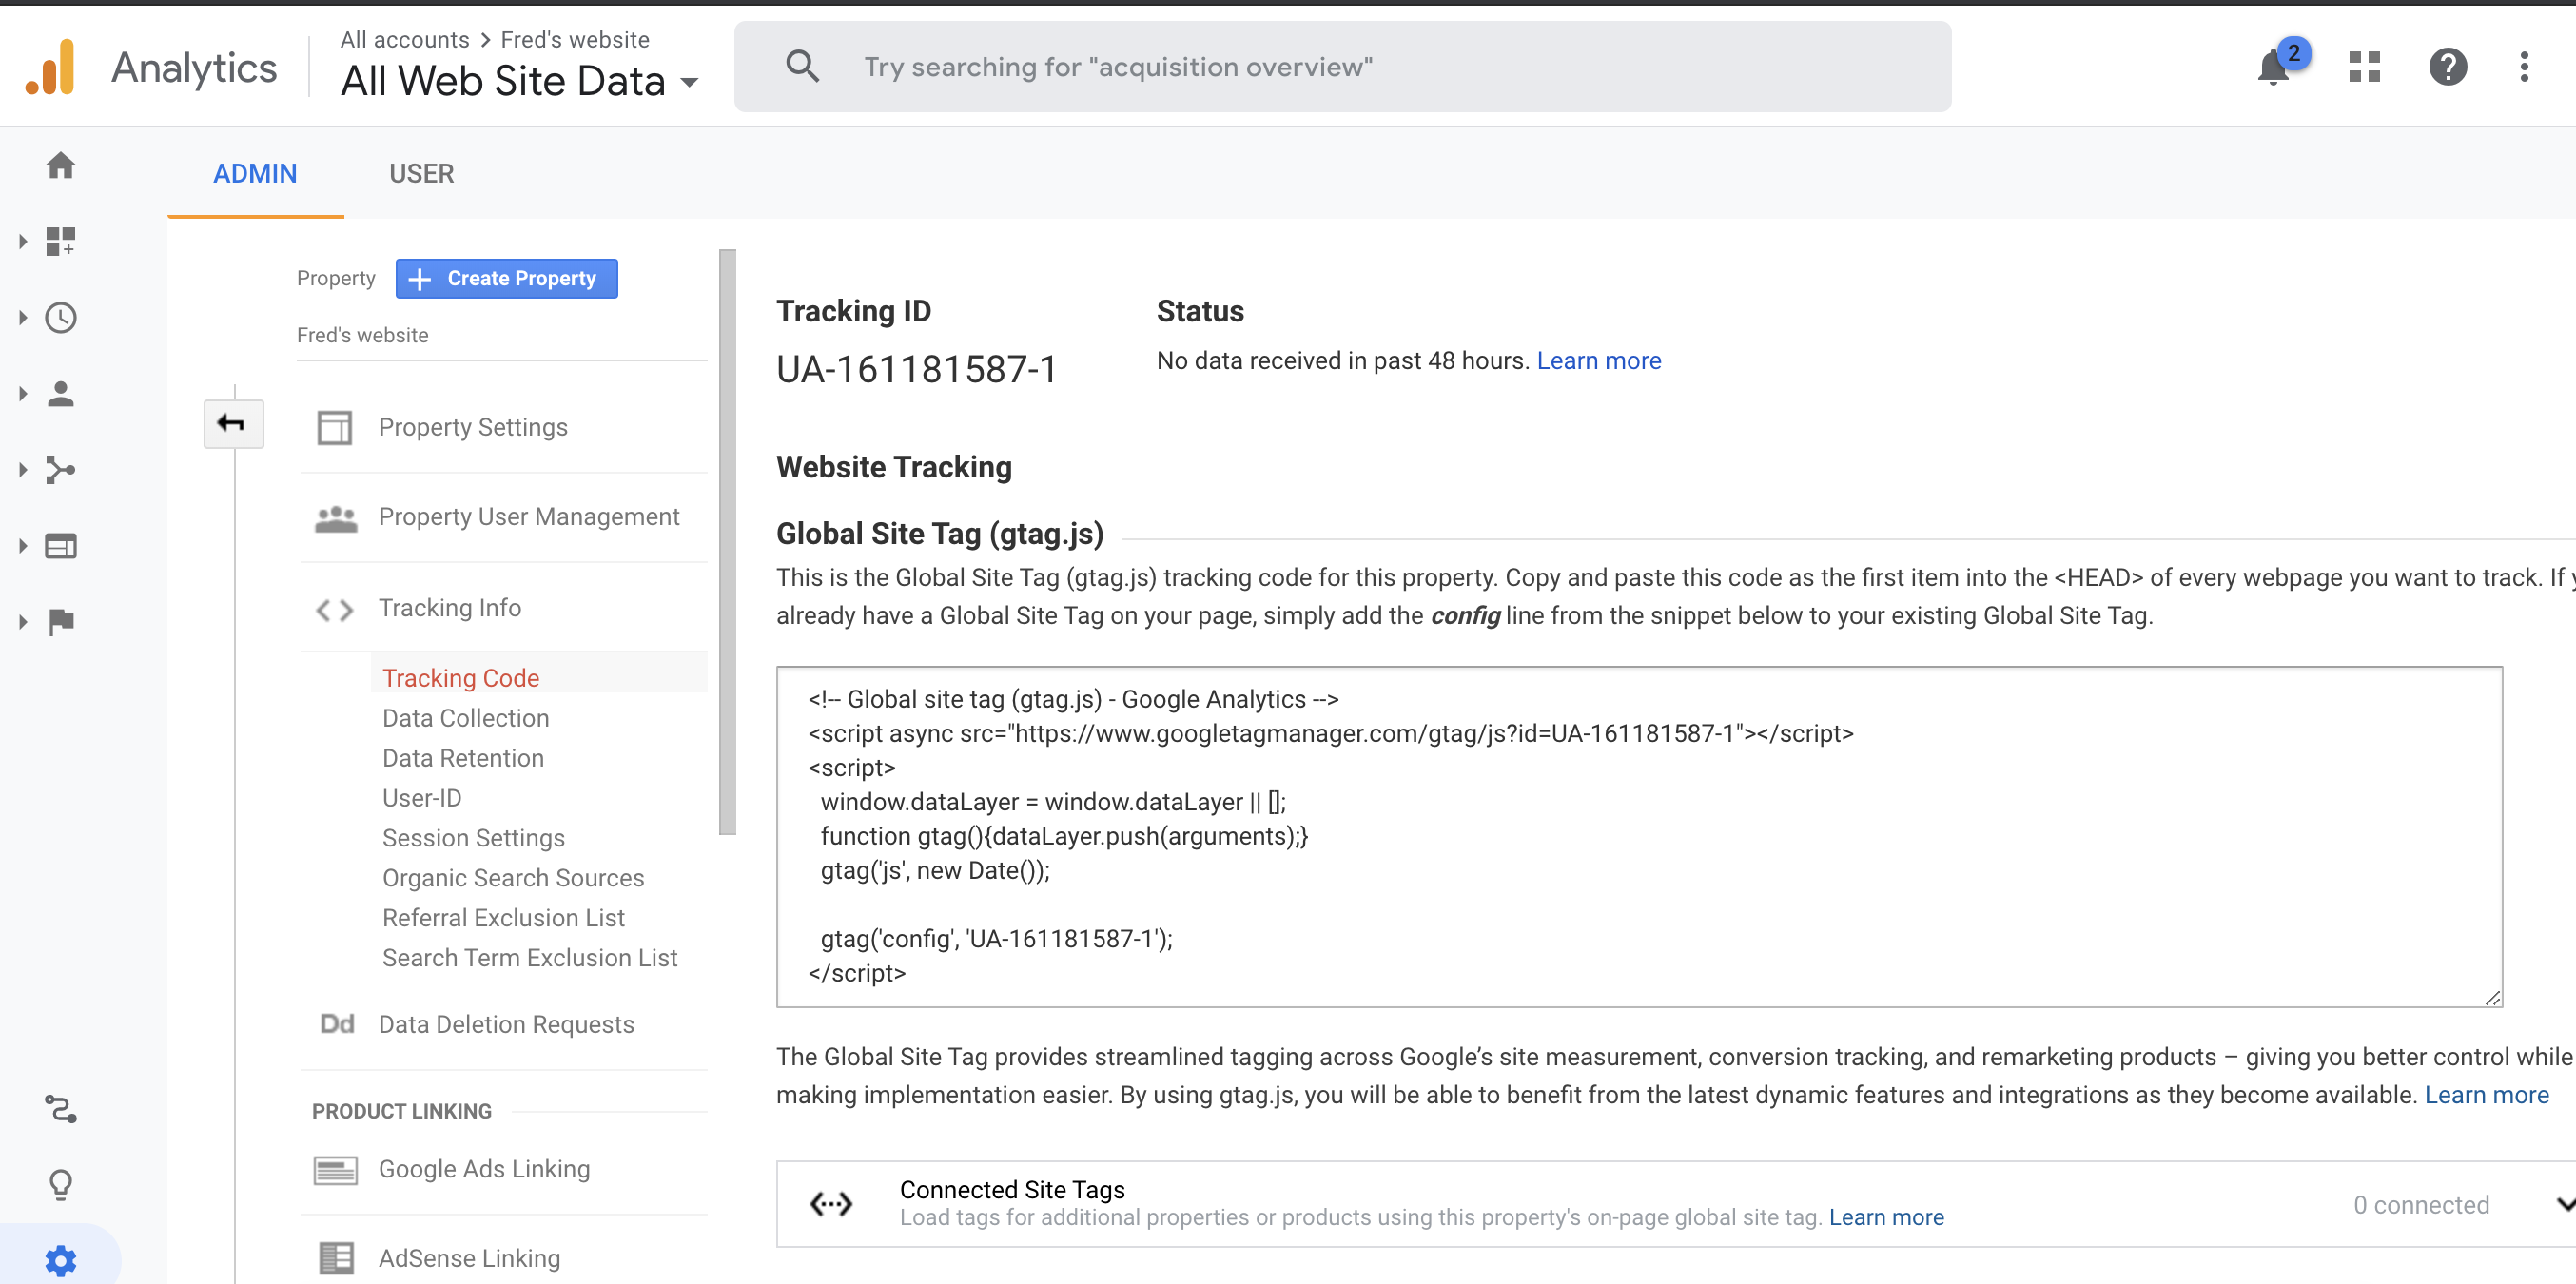Select Data Collection under Tracking Info
Image resolution: width=2576 pixels, height=1284 pixels.
[x=465, y=718]
